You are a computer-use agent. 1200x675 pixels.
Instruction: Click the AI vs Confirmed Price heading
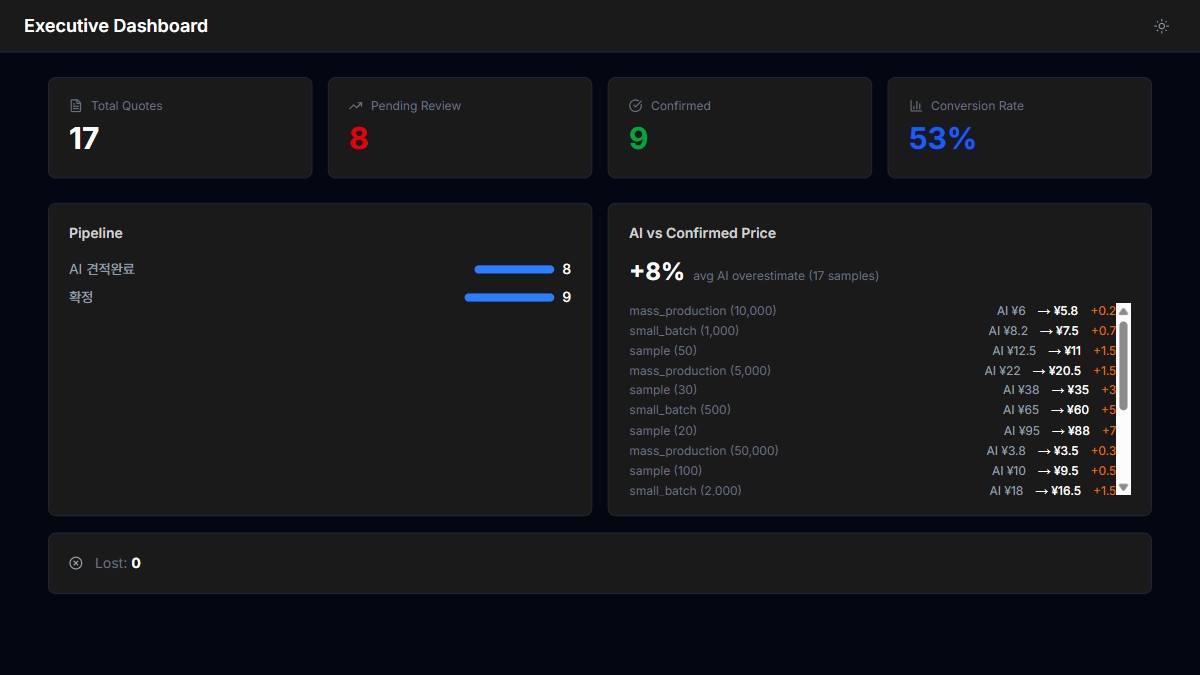click(702, 233)
